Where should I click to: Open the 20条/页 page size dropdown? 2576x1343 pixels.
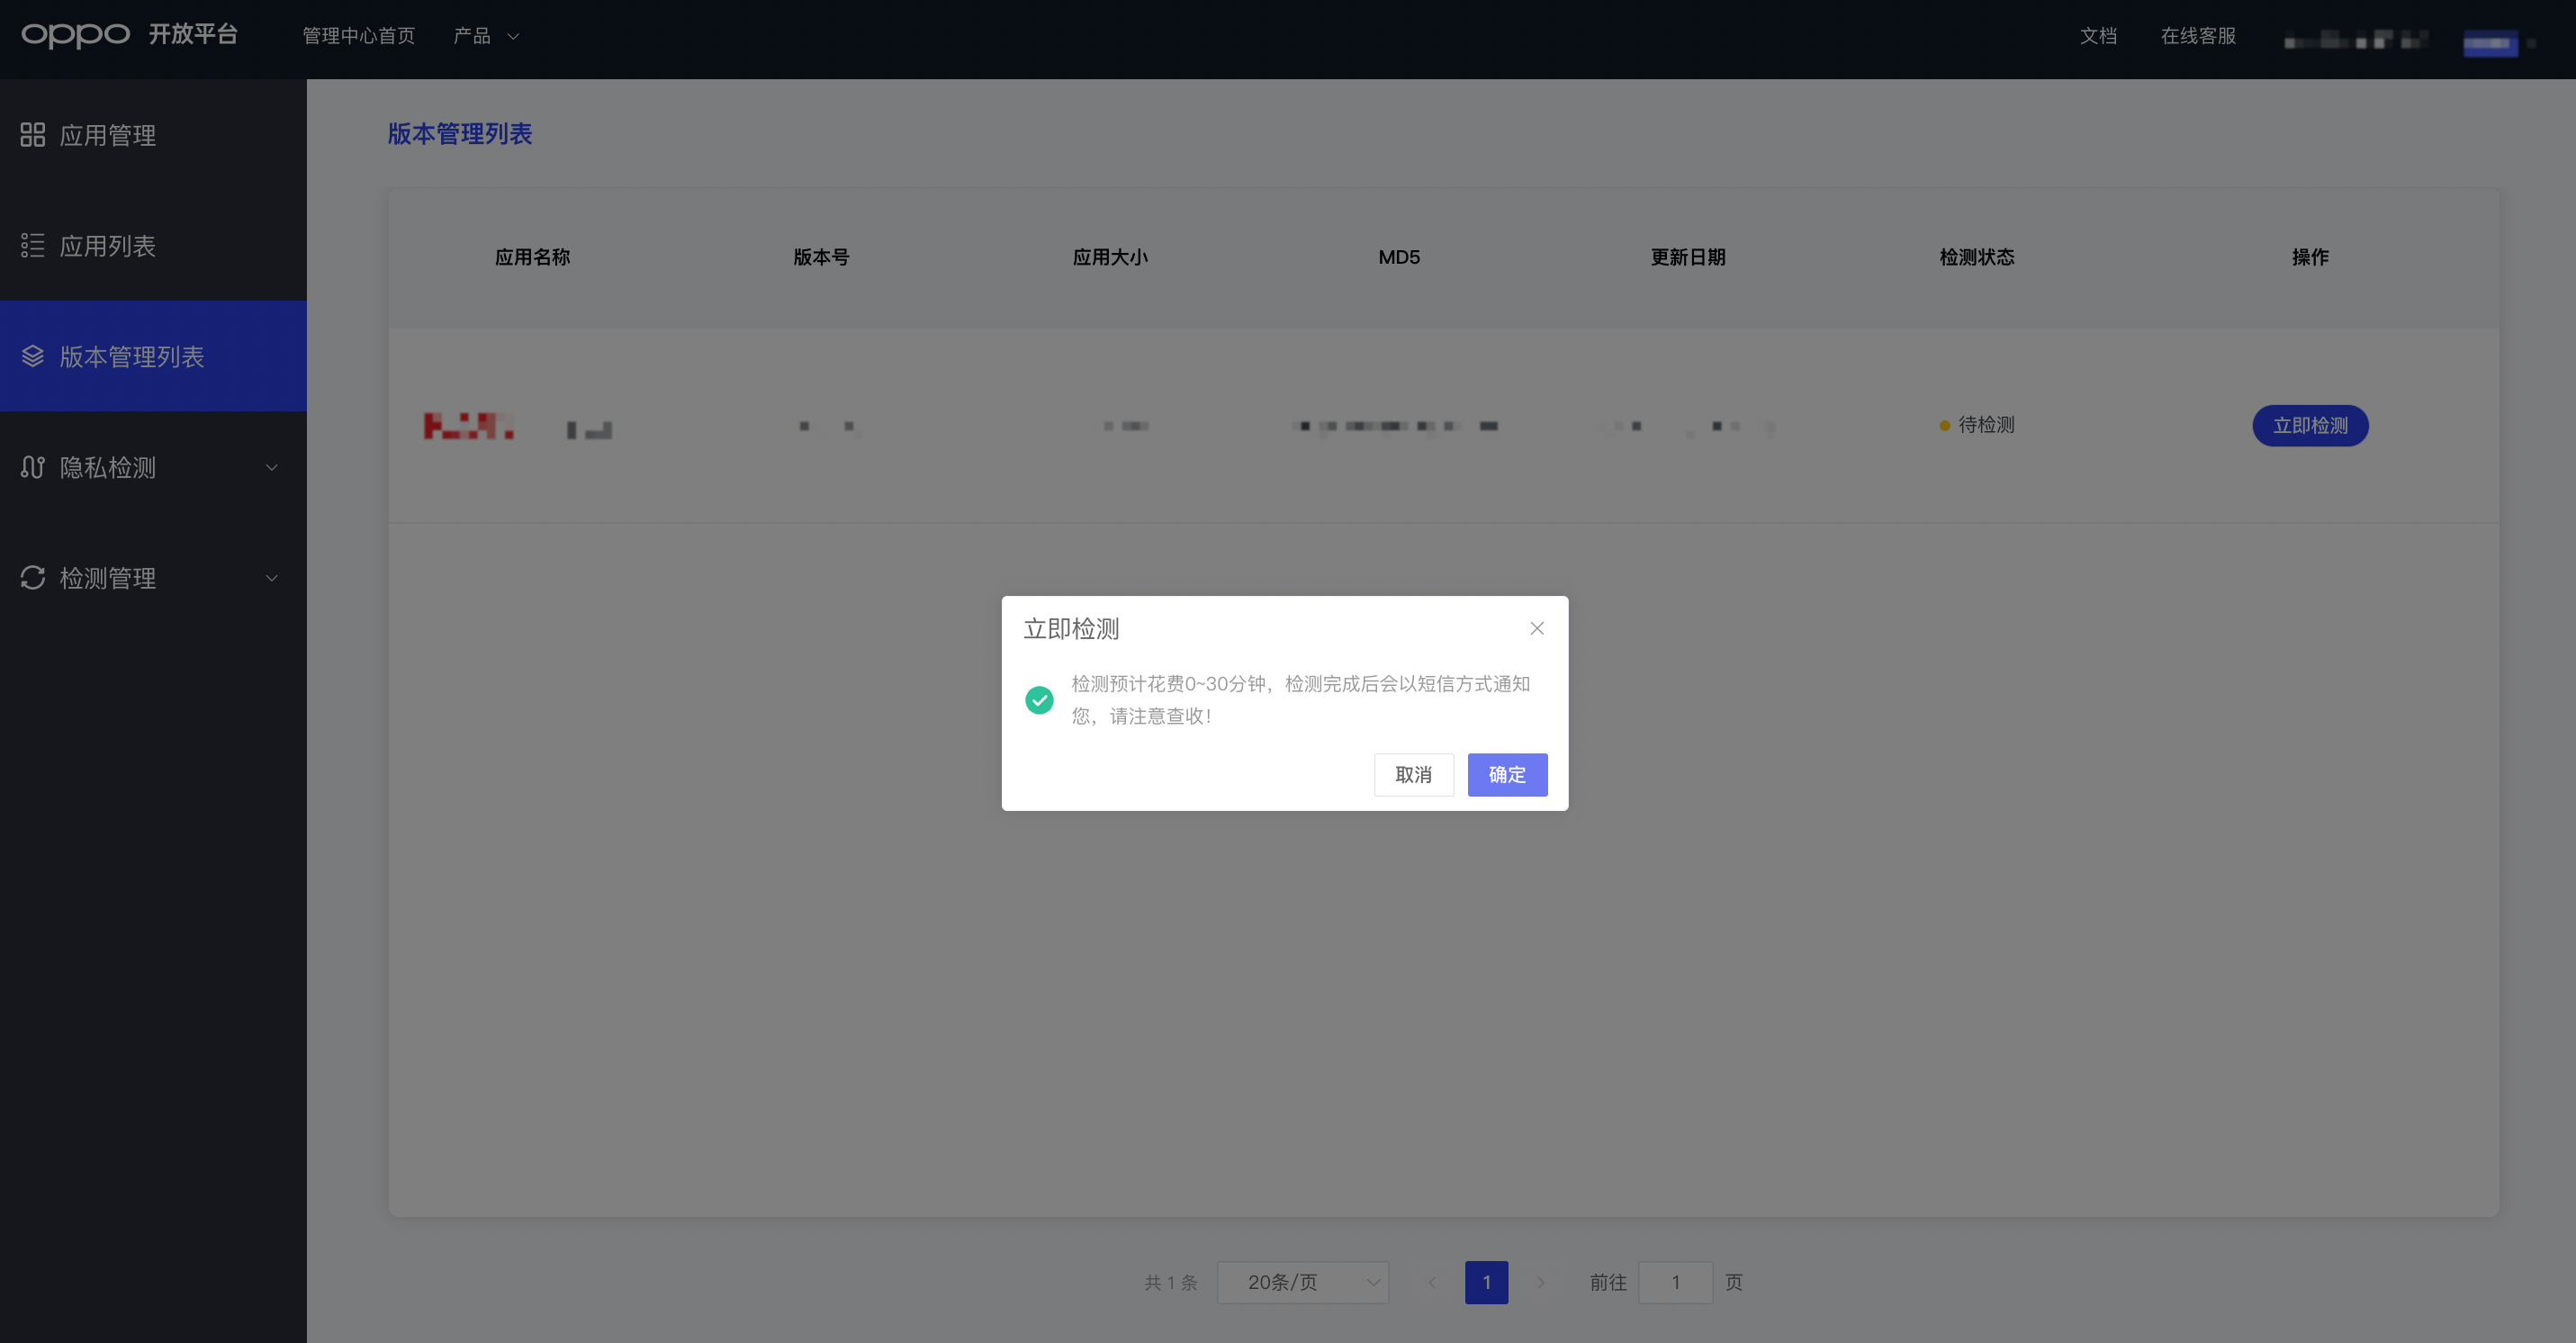tap(1302, 1282)
